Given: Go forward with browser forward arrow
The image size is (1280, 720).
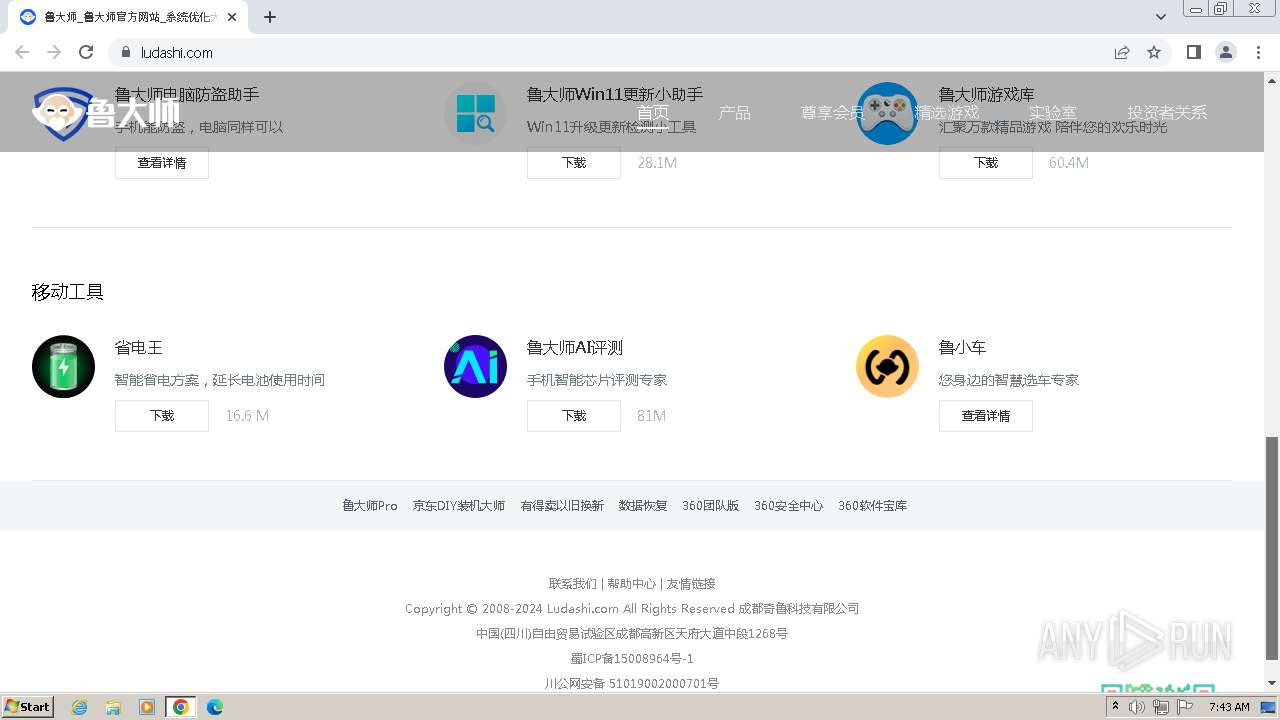Looking at the screenshot, I should click(54, 52).
